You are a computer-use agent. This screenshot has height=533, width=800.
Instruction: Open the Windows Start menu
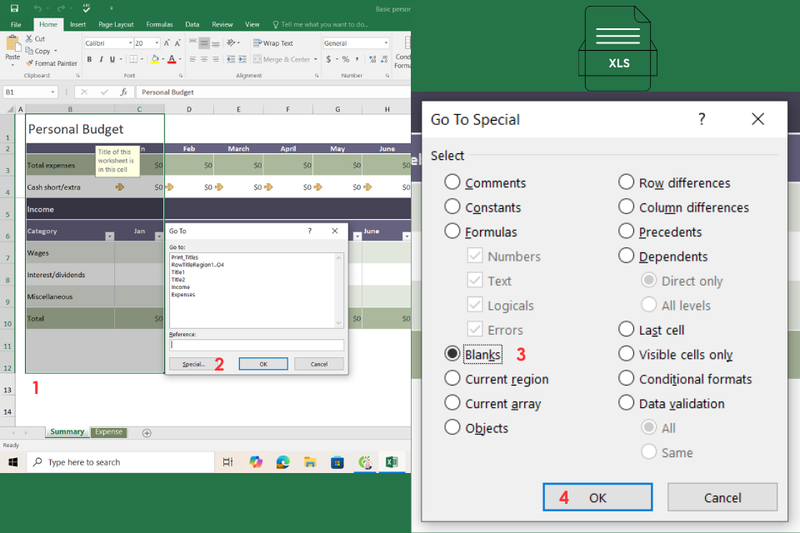point(13,462)
